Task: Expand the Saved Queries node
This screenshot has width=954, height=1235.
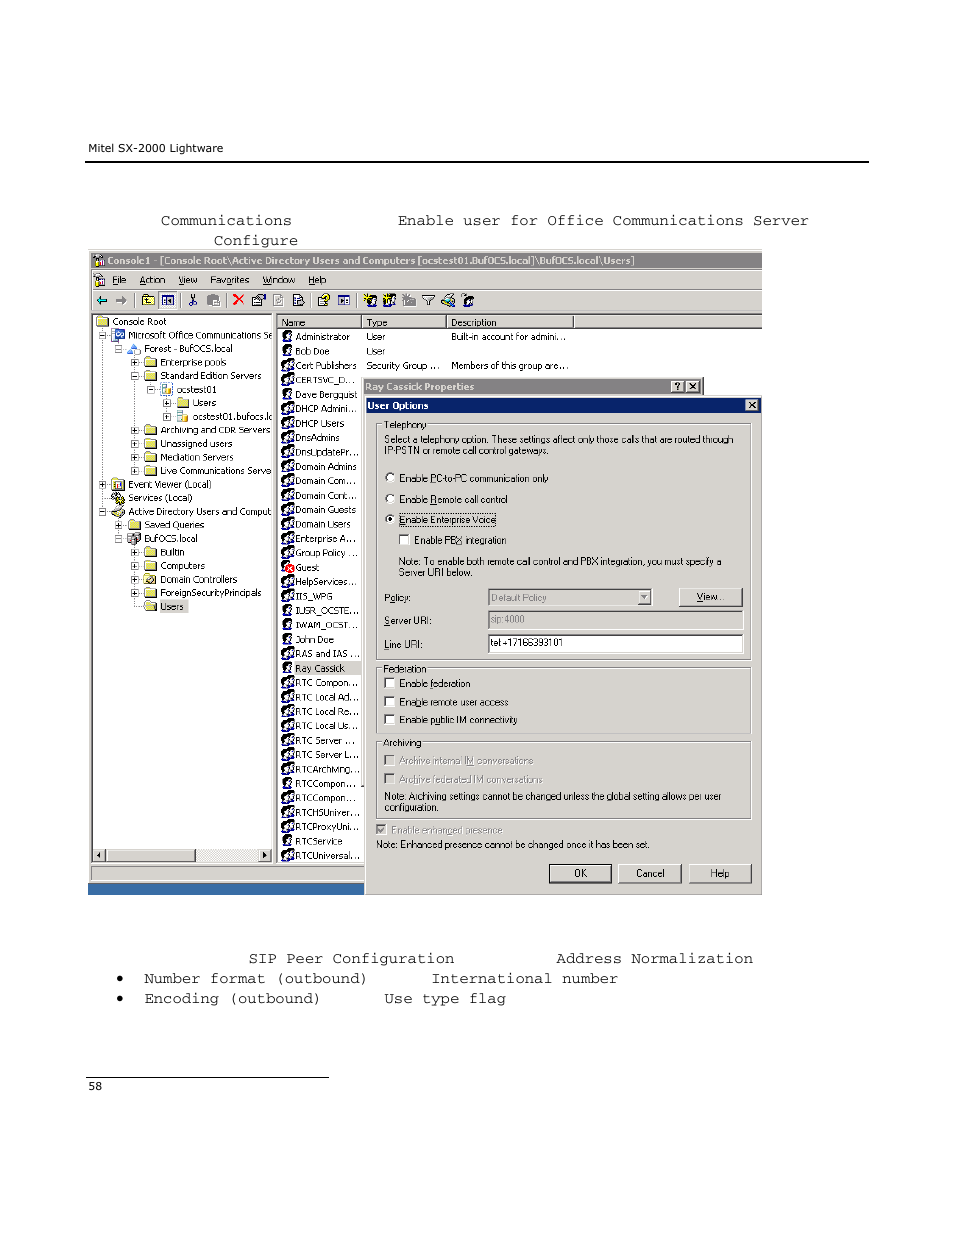Action: (x=119, y=525)
